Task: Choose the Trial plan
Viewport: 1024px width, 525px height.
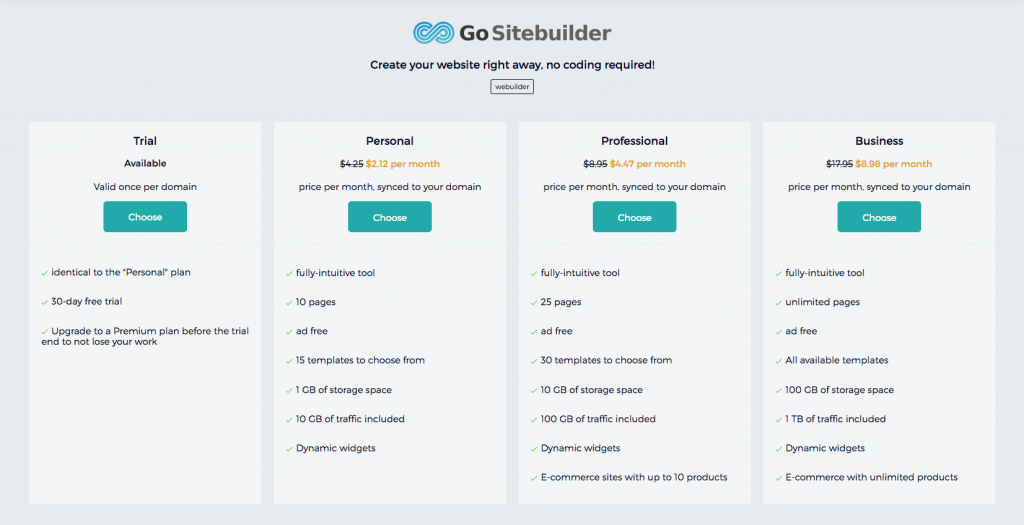Action: pyautogui.click(x=145, y=217)
